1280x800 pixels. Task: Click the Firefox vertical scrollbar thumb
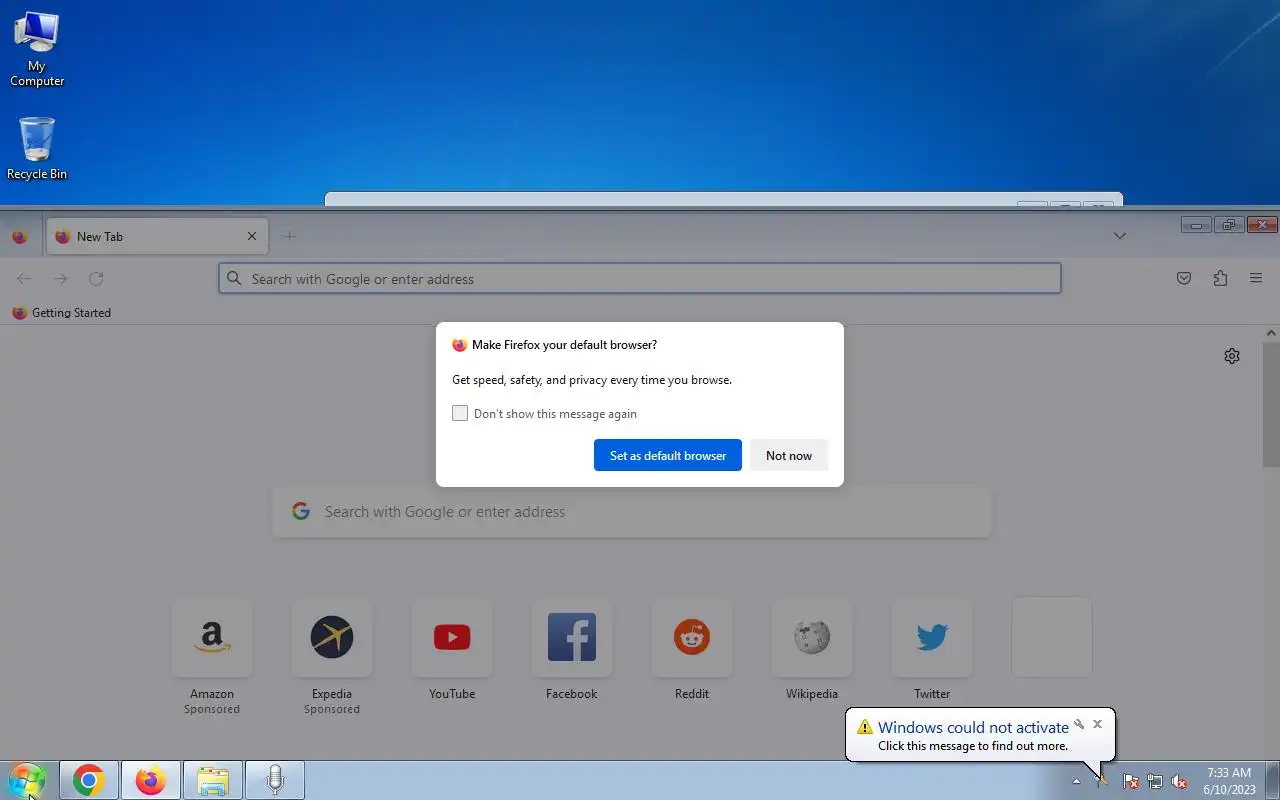[1272, 404]
